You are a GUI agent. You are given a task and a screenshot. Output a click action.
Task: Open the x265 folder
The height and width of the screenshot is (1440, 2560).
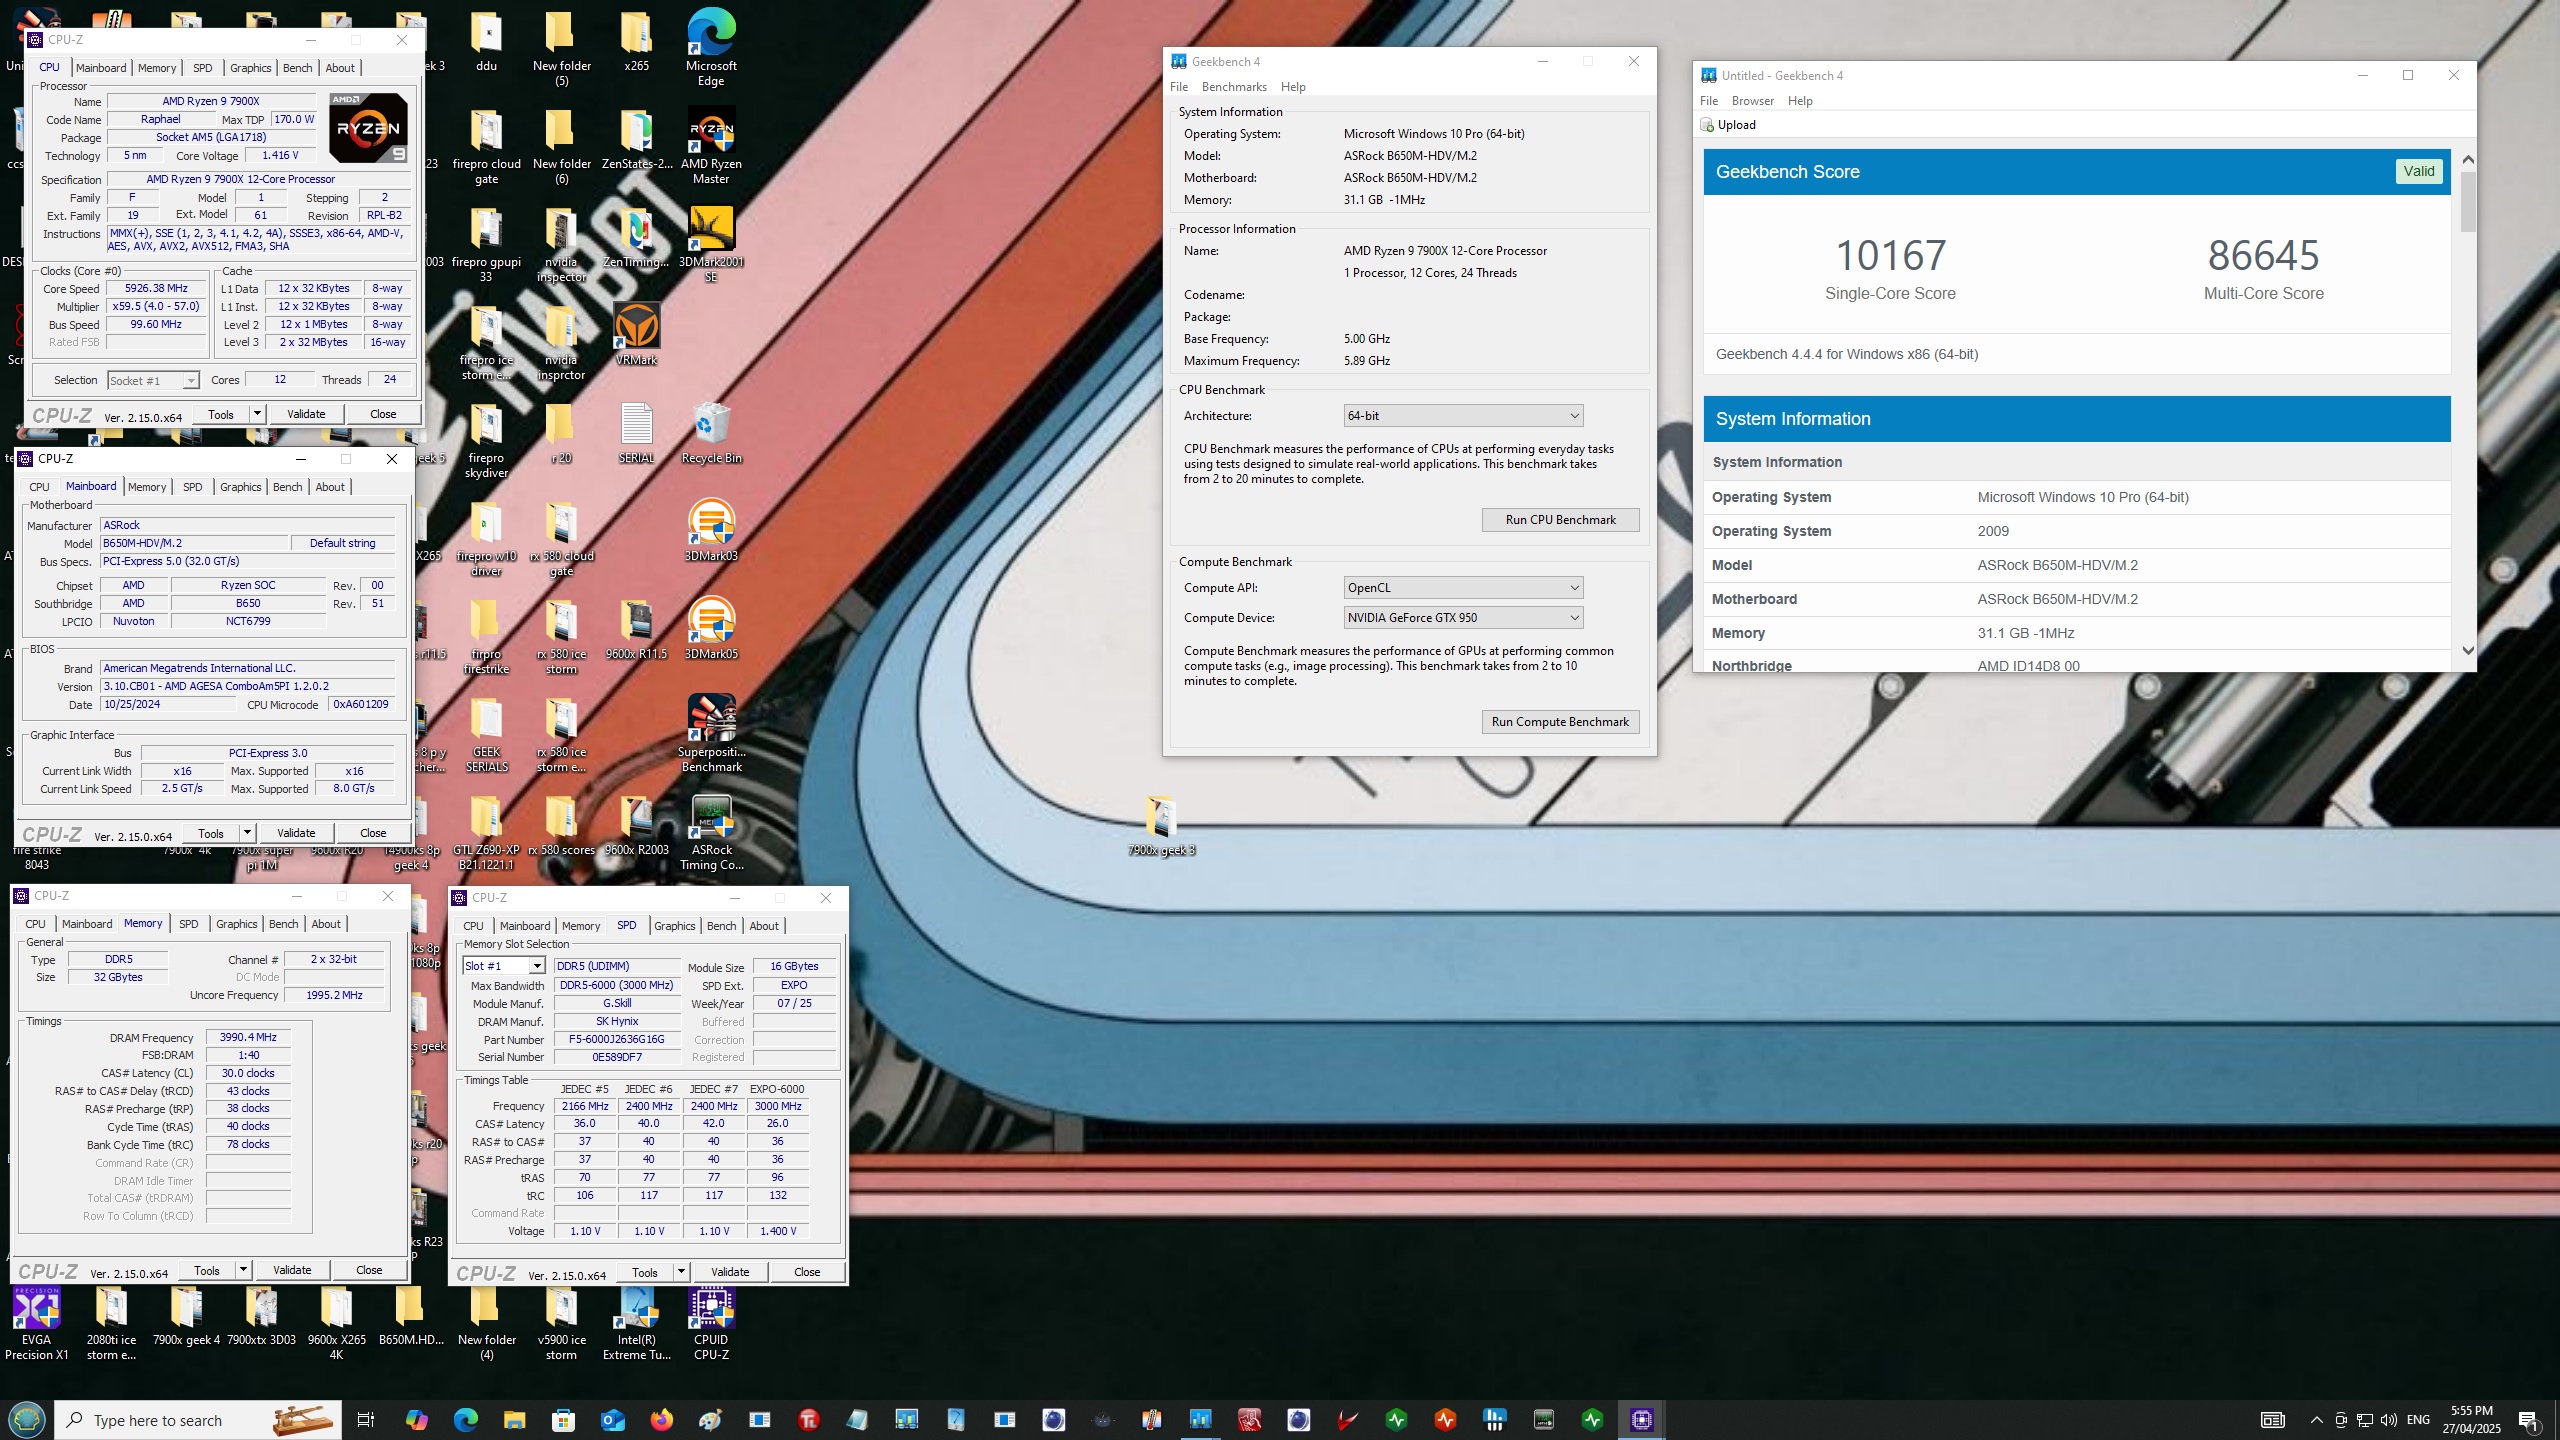point(636,40)
